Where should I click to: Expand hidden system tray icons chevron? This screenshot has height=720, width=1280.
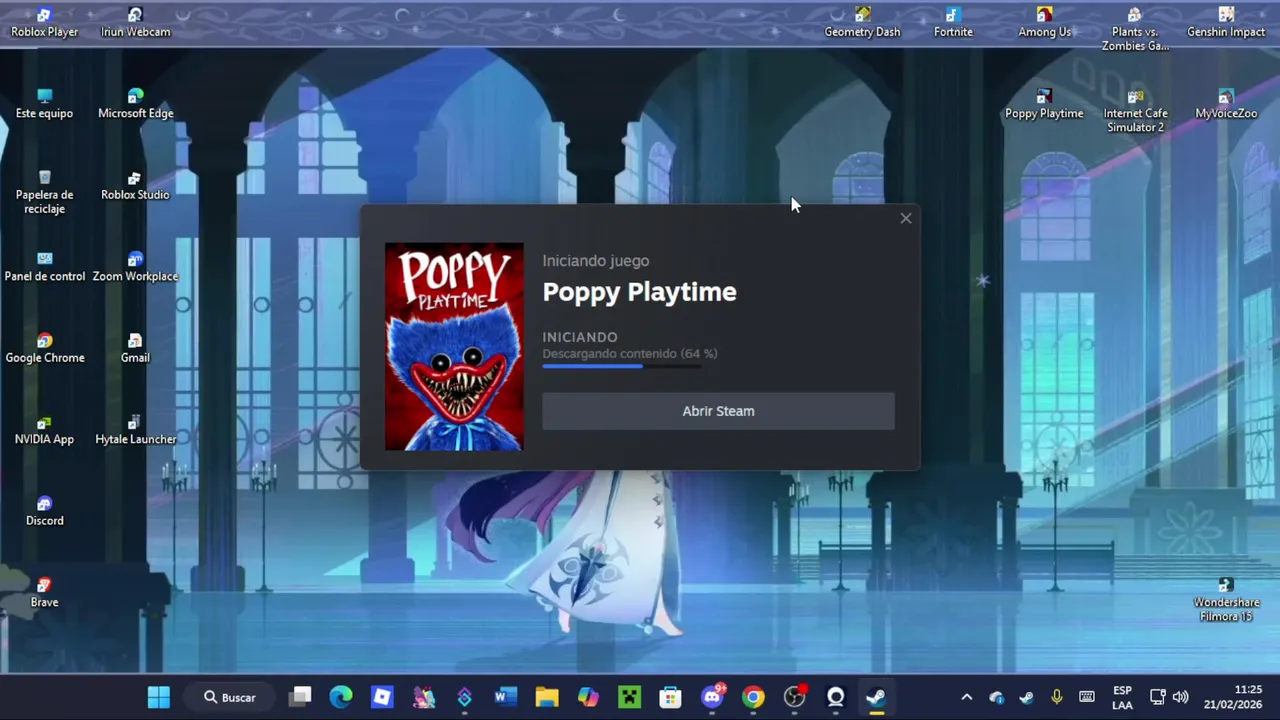(966, 697)
